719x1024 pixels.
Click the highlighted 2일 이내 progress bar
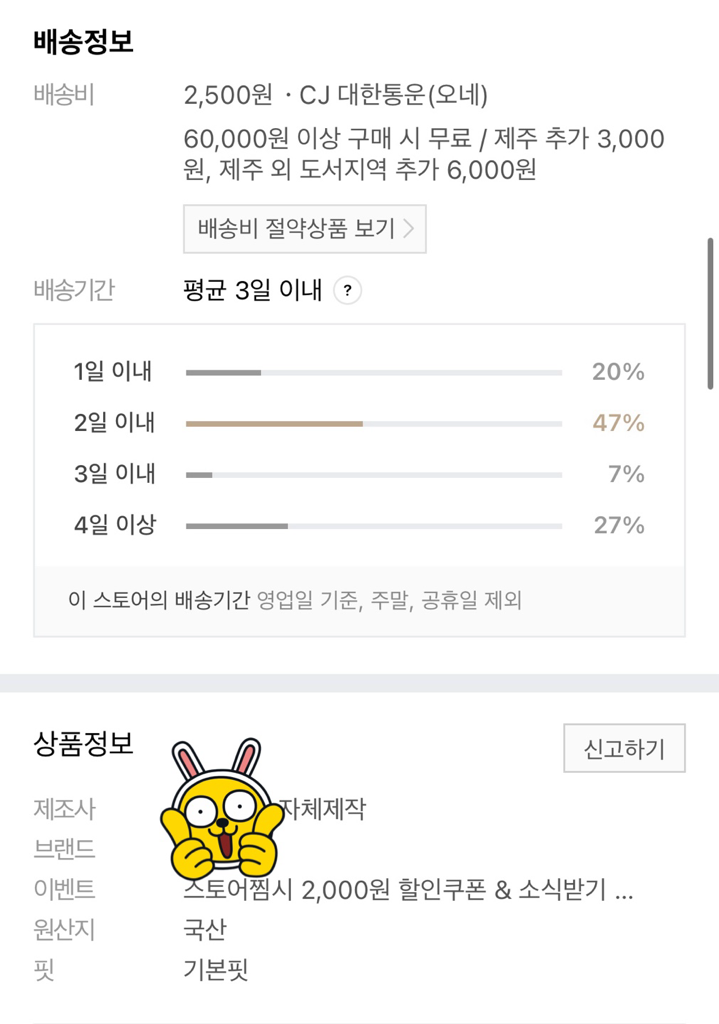click(x=373, y=424)
